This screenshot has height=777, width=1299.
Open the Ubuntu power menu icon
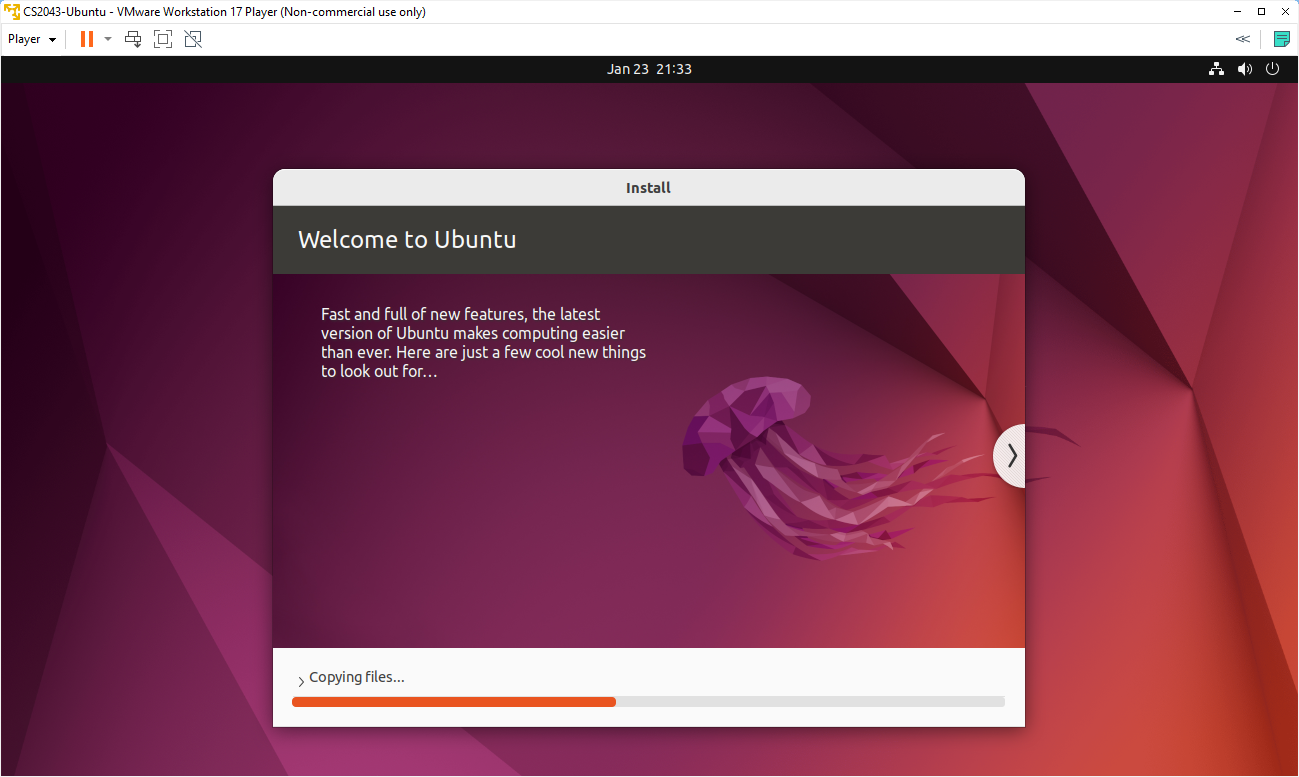click(1272, 69)
